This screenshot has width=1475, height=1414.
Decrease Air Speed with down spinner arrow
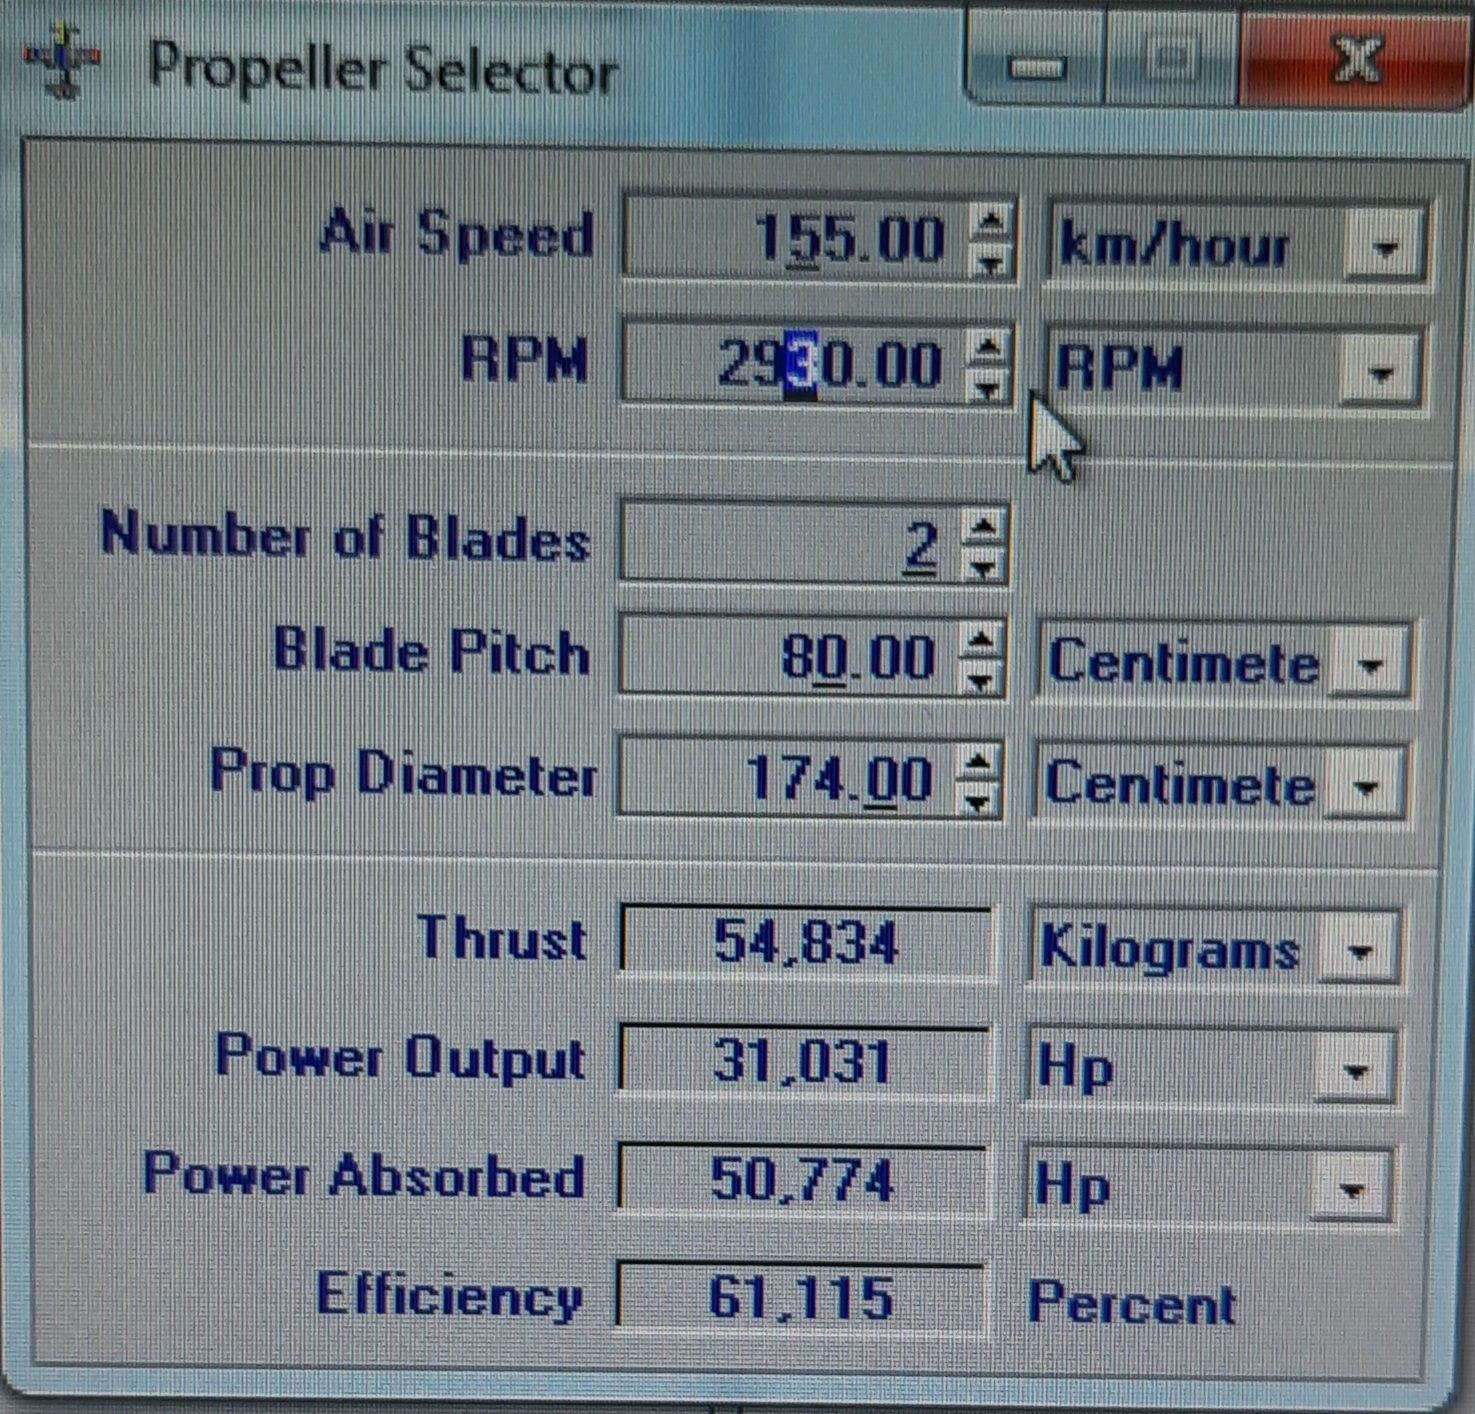coord(991,263)
